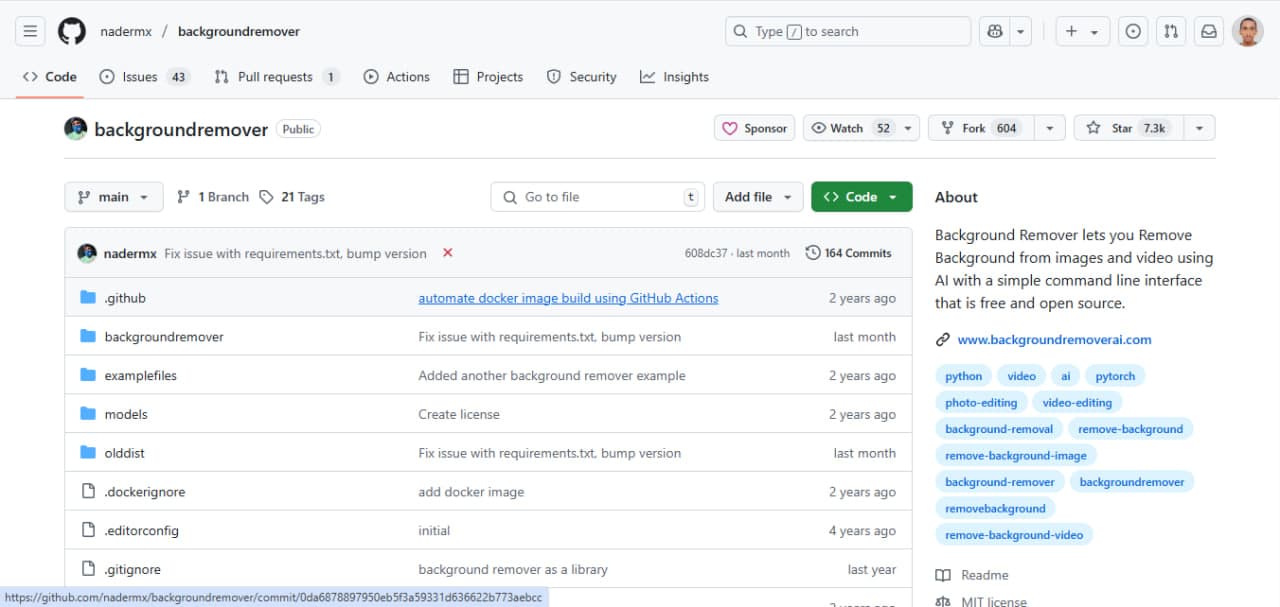Click the .dockerignore file icon
Viewport: 1280px width, 607px height.
(87, 492)
